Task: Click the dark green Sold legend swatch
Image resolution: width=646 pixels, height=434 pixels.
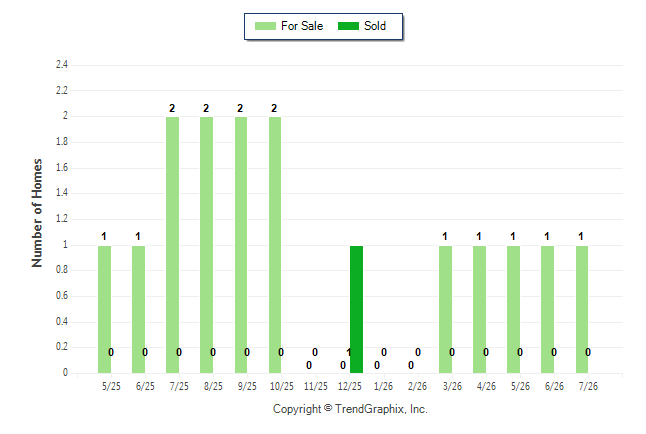Action: (348, 26)
